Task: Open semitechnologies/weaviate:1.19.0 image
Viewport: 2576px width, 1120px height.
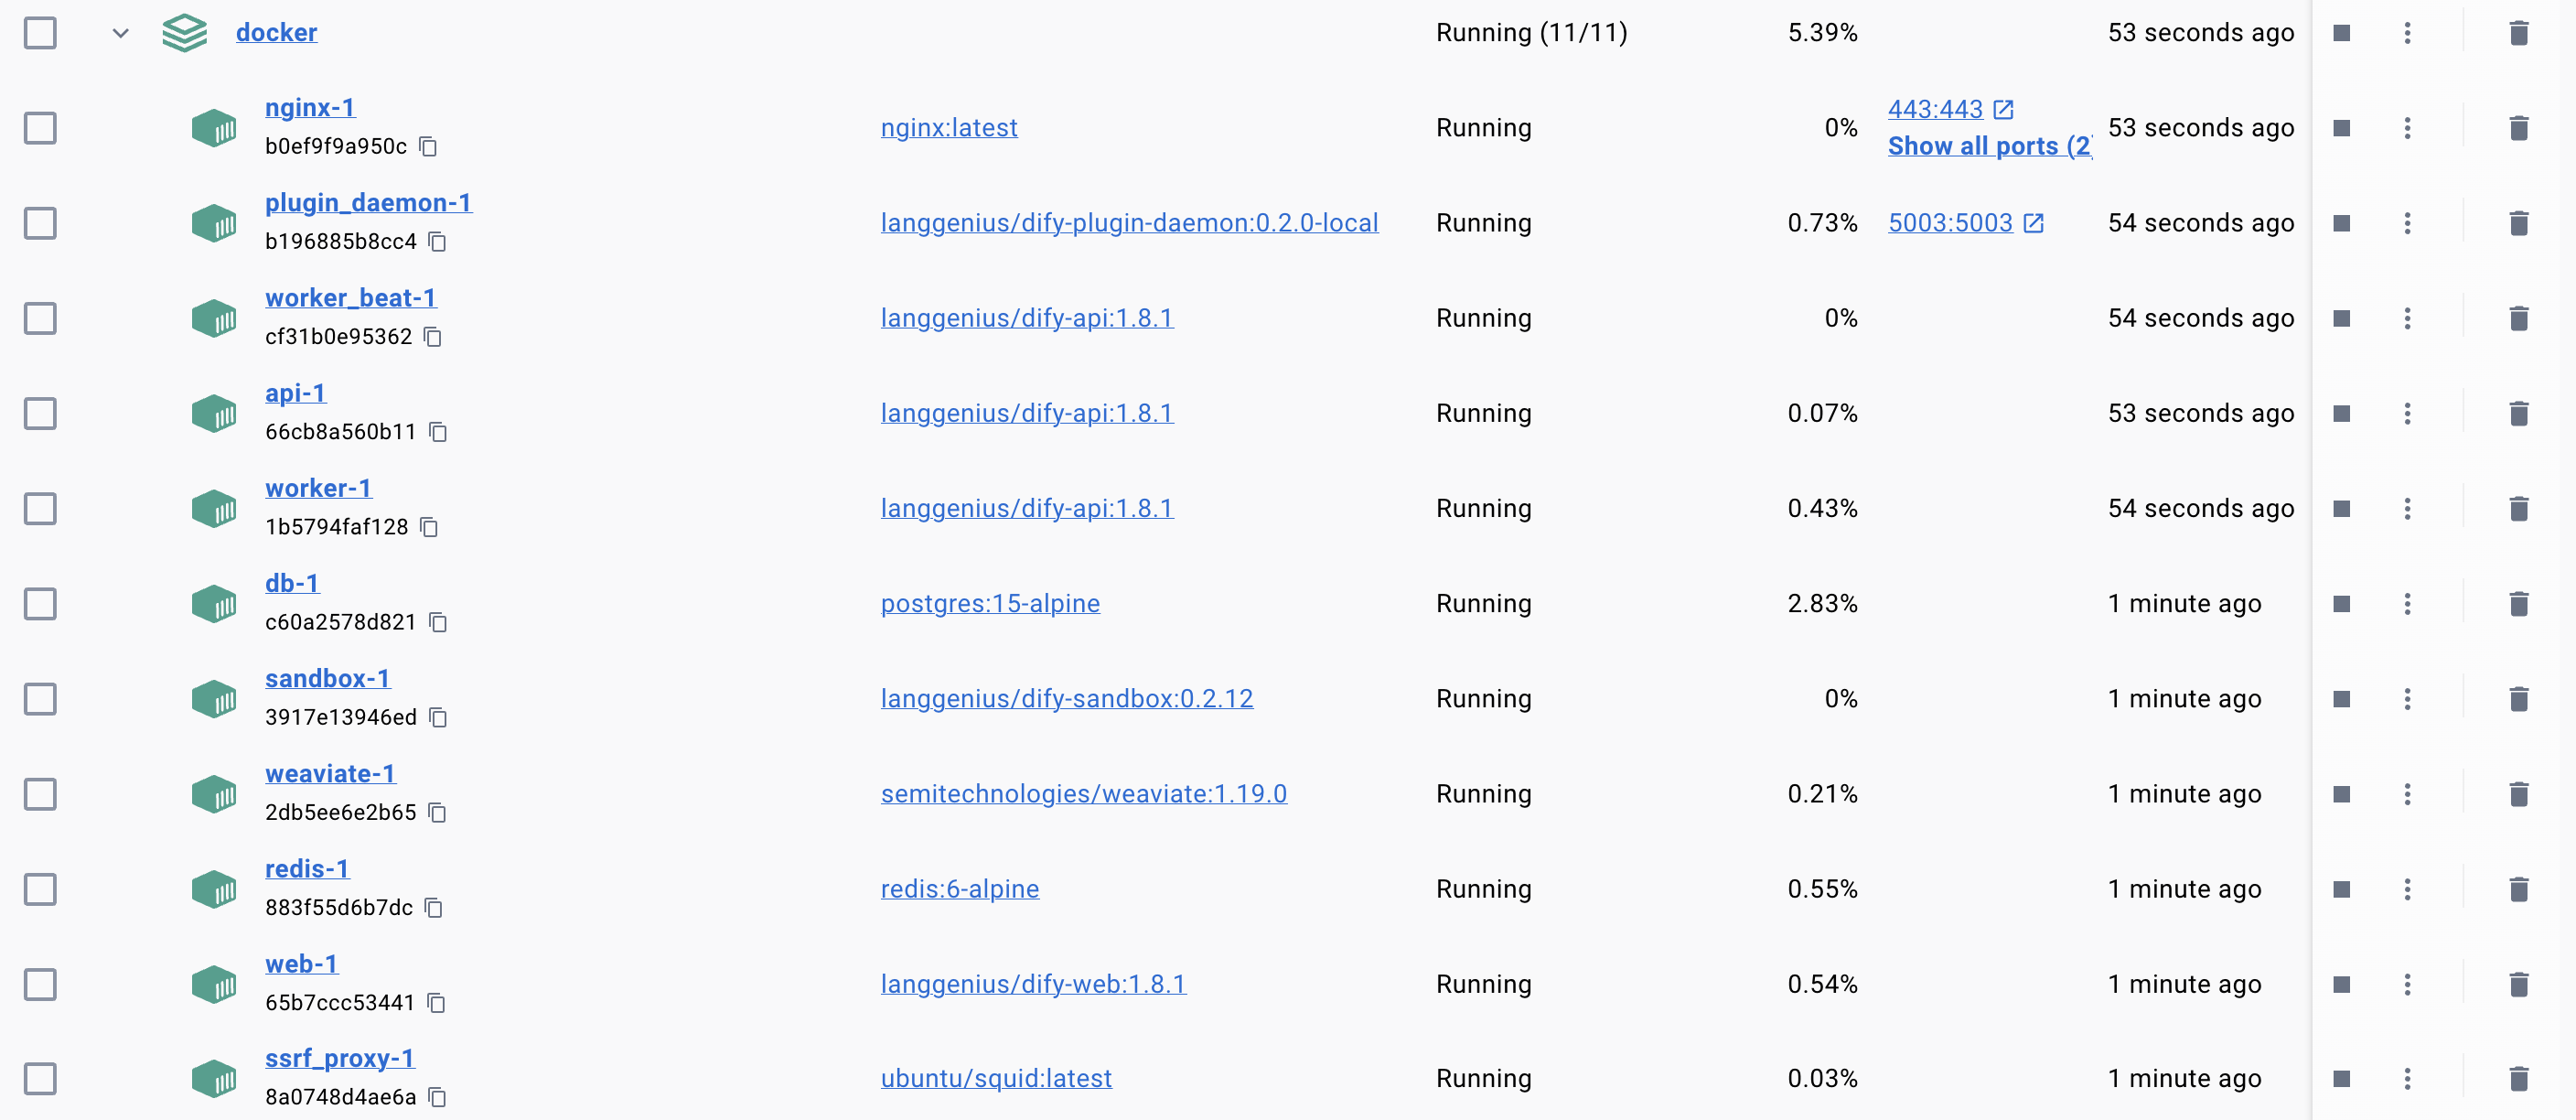Action: coord(1083,794)
